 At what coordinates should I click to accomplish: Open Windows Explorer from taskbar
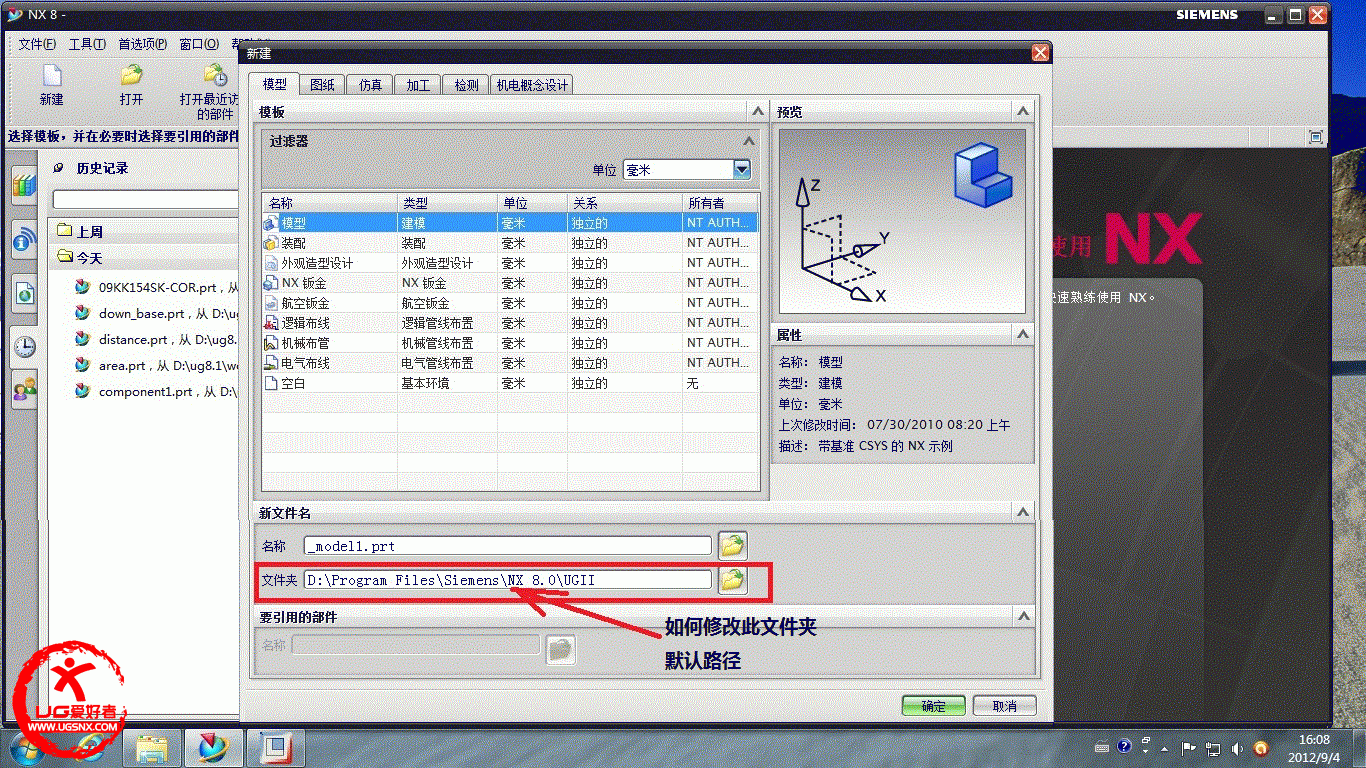click(152, 748)
